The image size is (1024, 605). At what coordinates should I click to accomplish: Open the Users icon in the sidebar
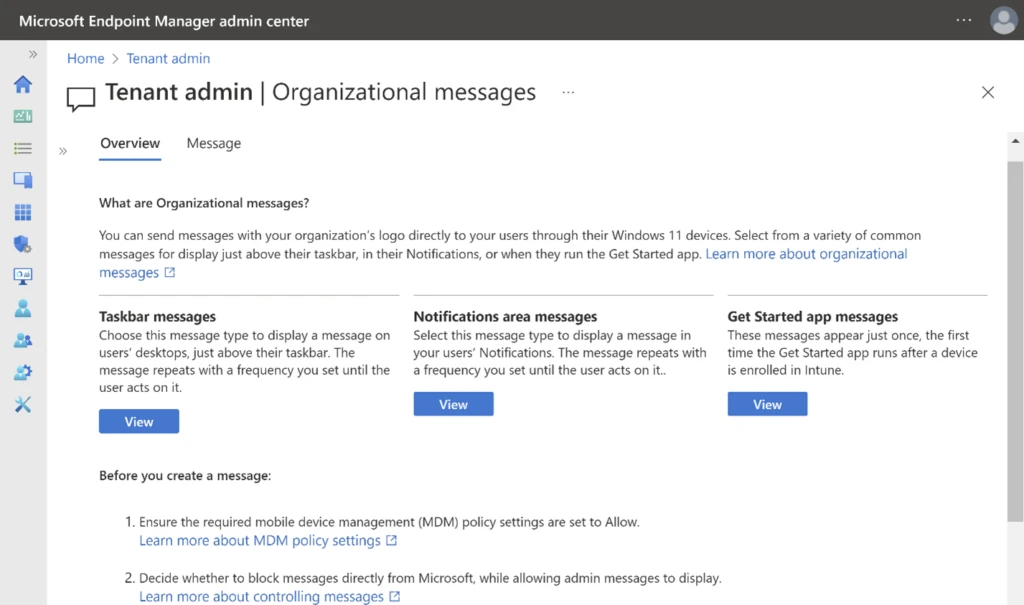point(22,308)
